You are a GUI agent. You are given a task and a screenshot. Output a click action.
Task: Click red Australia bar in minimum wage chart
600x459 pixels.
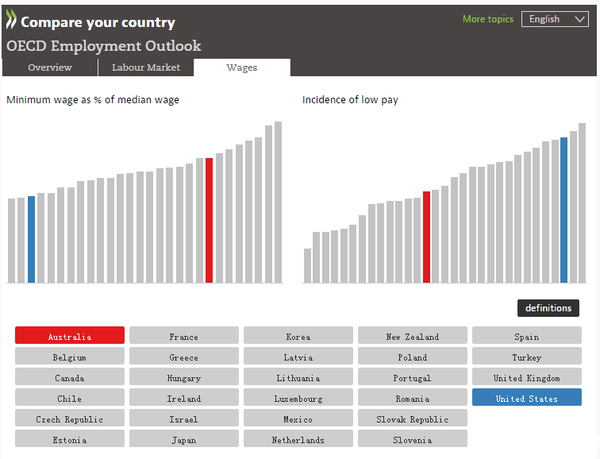tap(209, 220)
